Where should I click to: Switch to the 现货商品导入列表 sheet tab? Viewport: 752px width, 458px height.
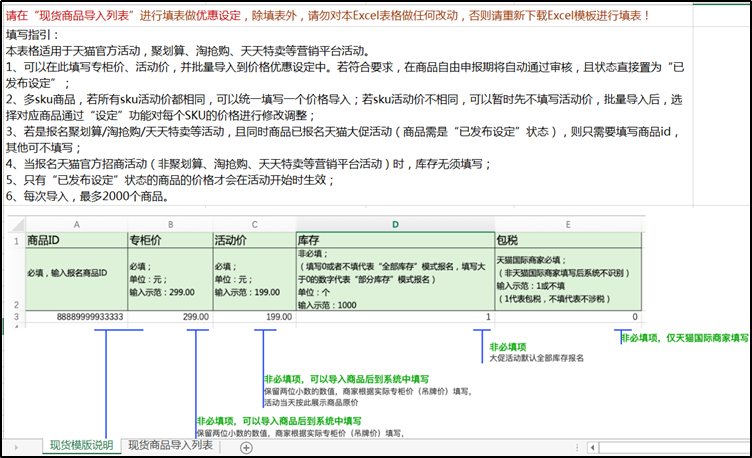(x=171, y=446)
